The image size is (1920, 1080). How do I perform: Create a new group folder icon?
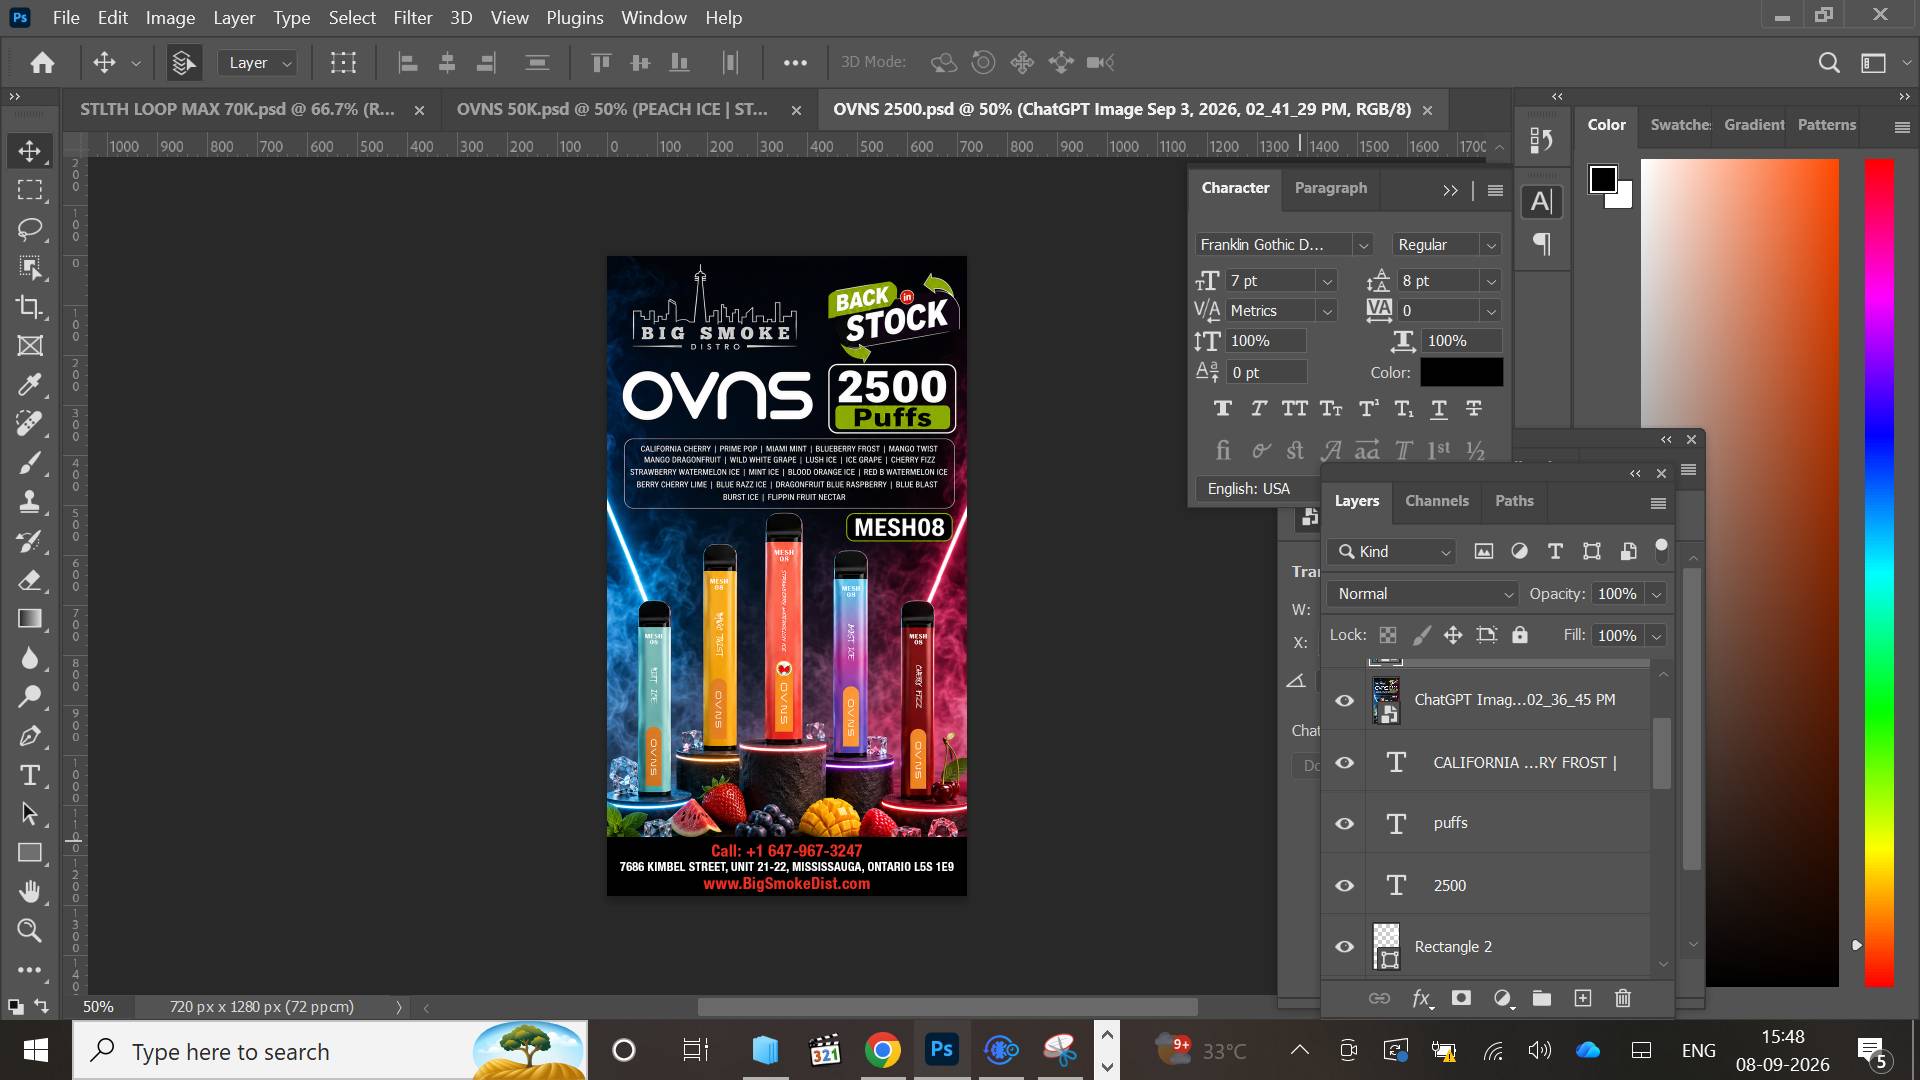click(x=1541, y=998)
